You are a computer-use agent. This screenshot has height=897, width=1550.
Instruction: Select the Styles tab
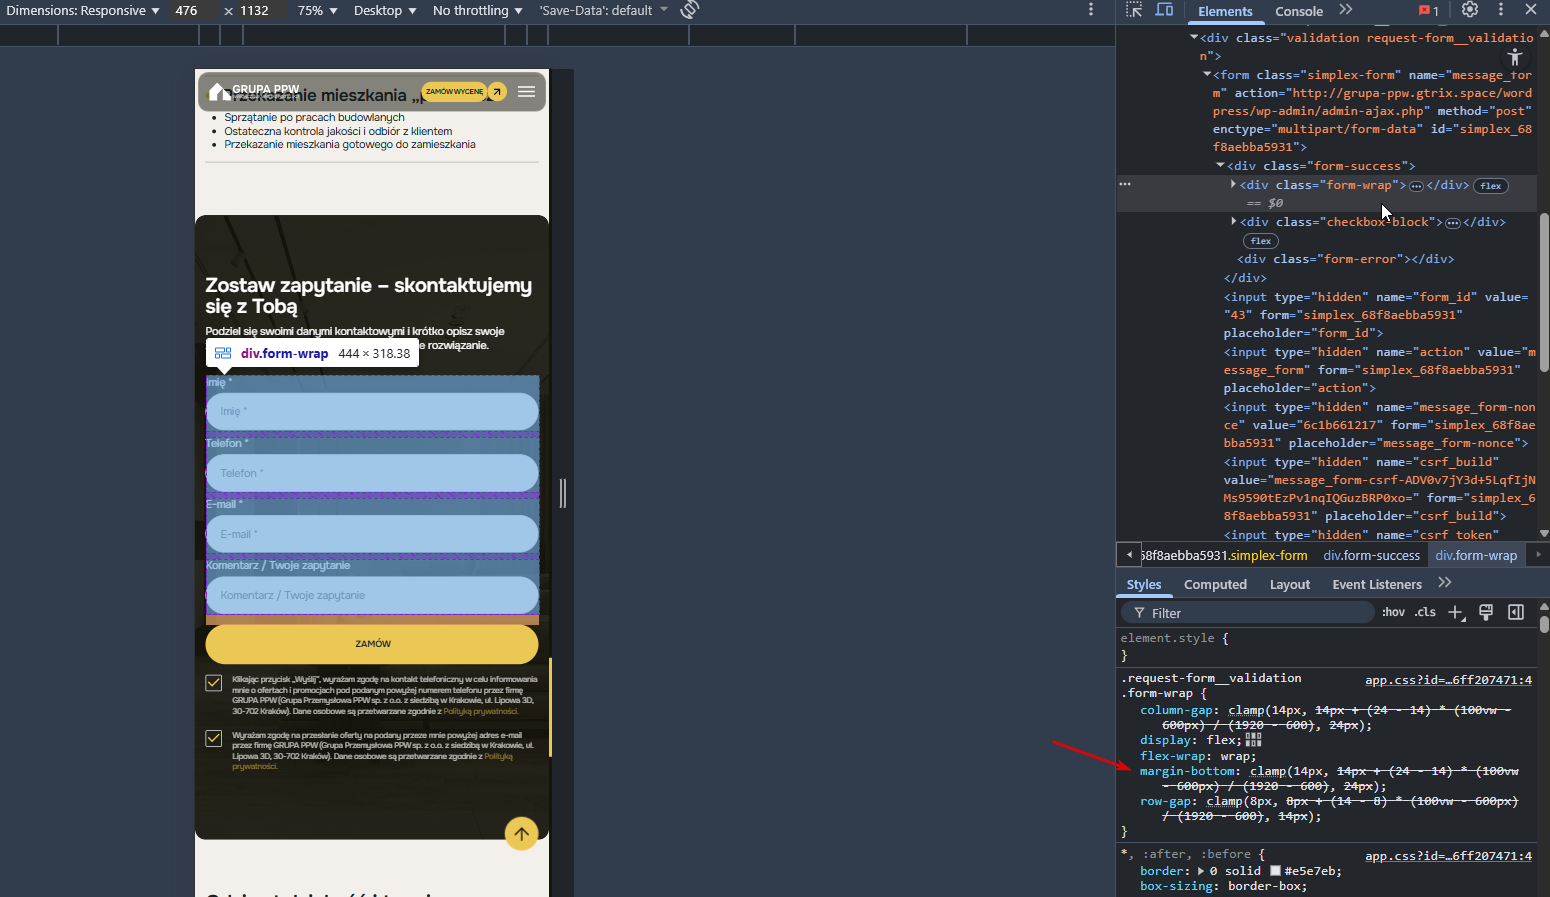coord(1144,584)
